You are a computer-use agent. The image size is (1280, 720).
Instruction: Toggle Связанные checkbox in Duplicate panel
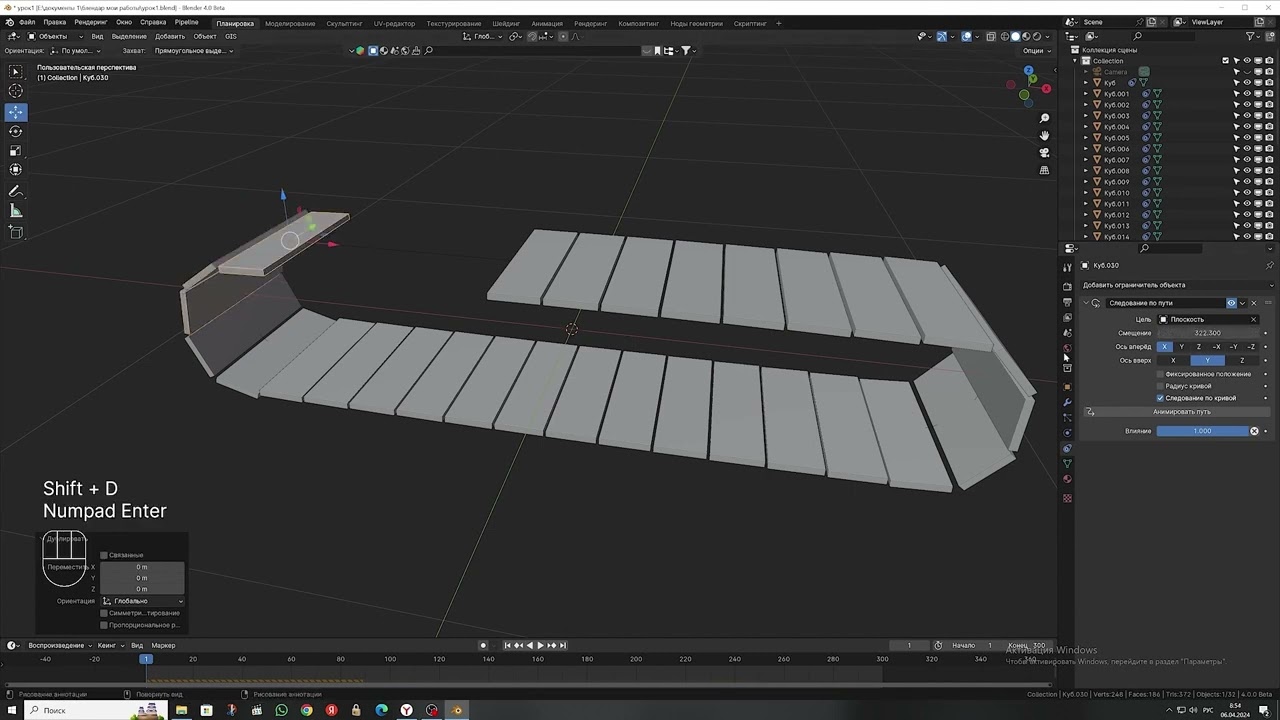(x=104, y=555)
